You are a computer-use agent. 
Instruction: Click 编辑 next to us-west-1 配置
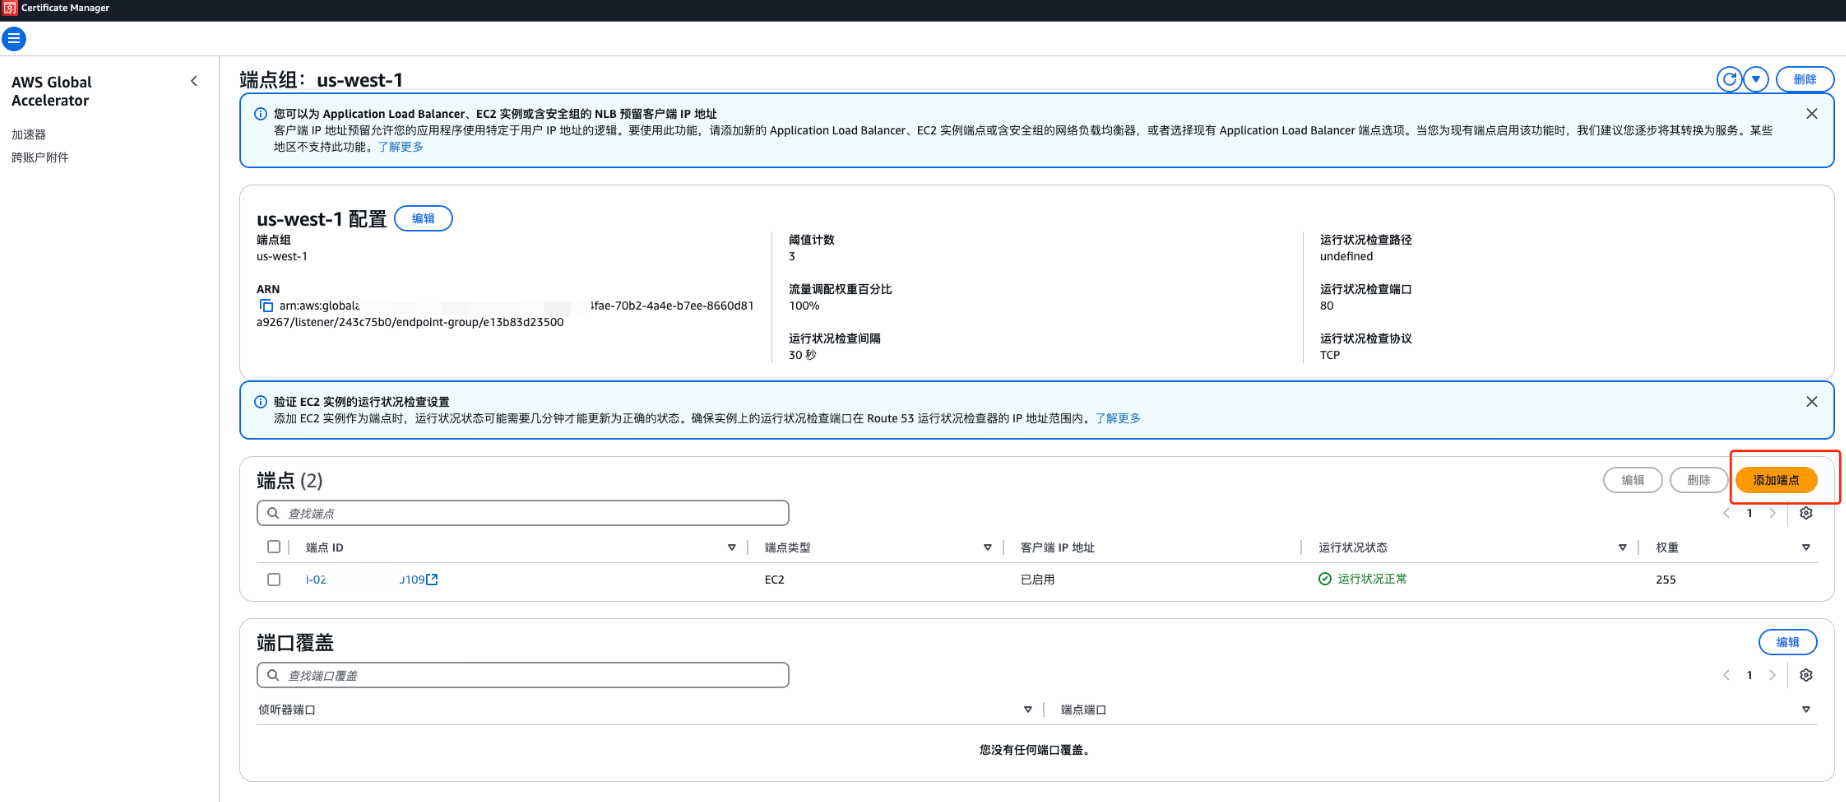coord(423,218)
